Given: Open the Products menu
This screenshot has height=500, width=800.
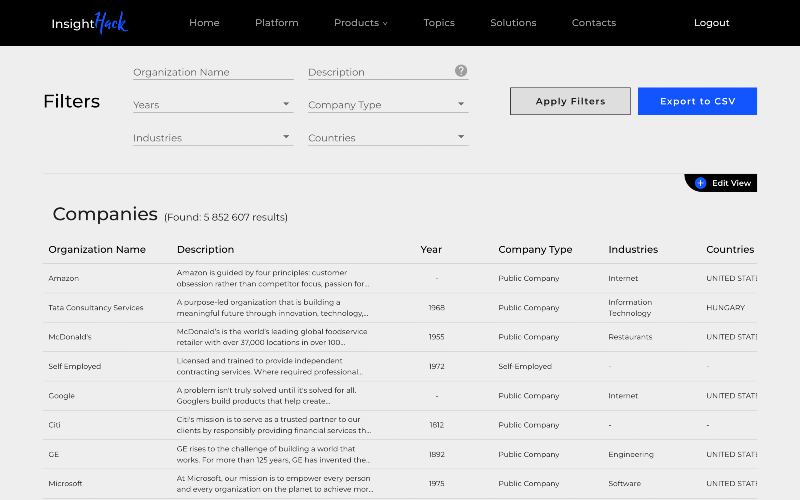Looking at the screenshot, I should point(360,23).
